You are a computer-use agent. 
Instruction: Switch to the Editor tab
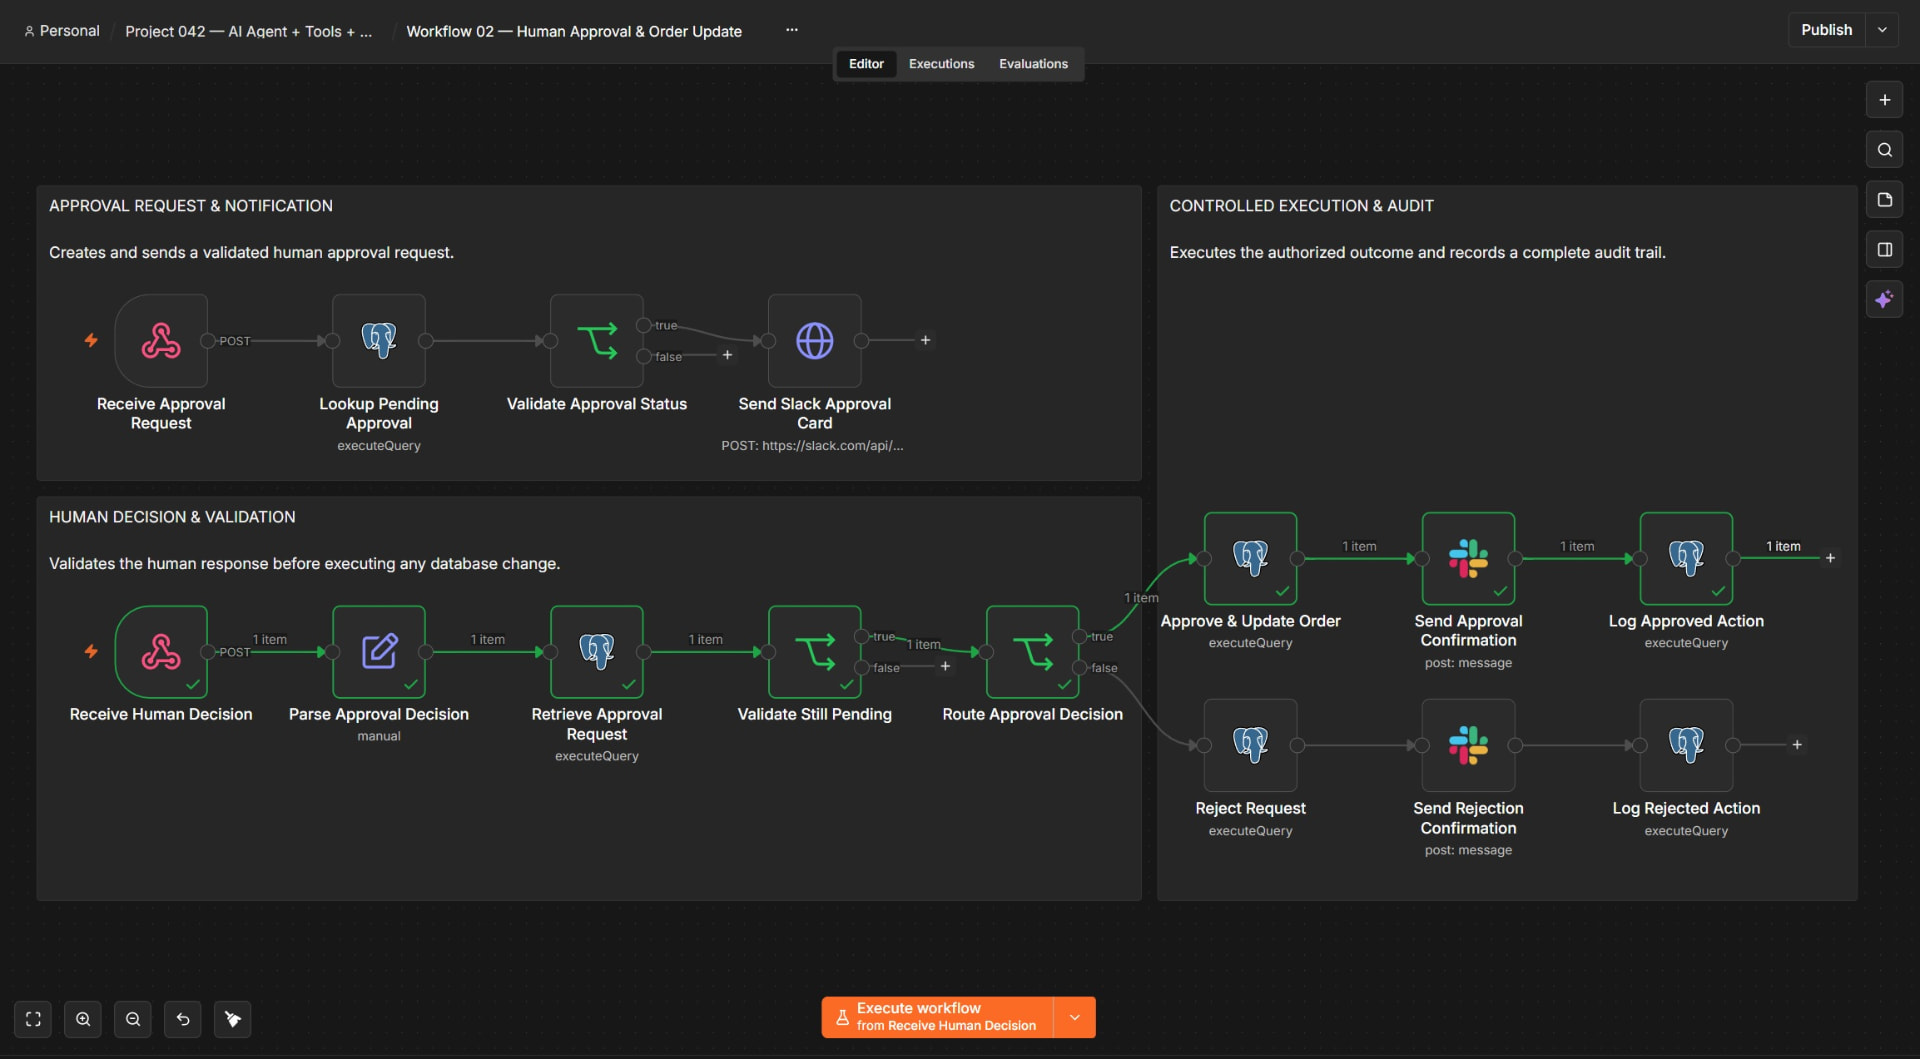[866, 64]
